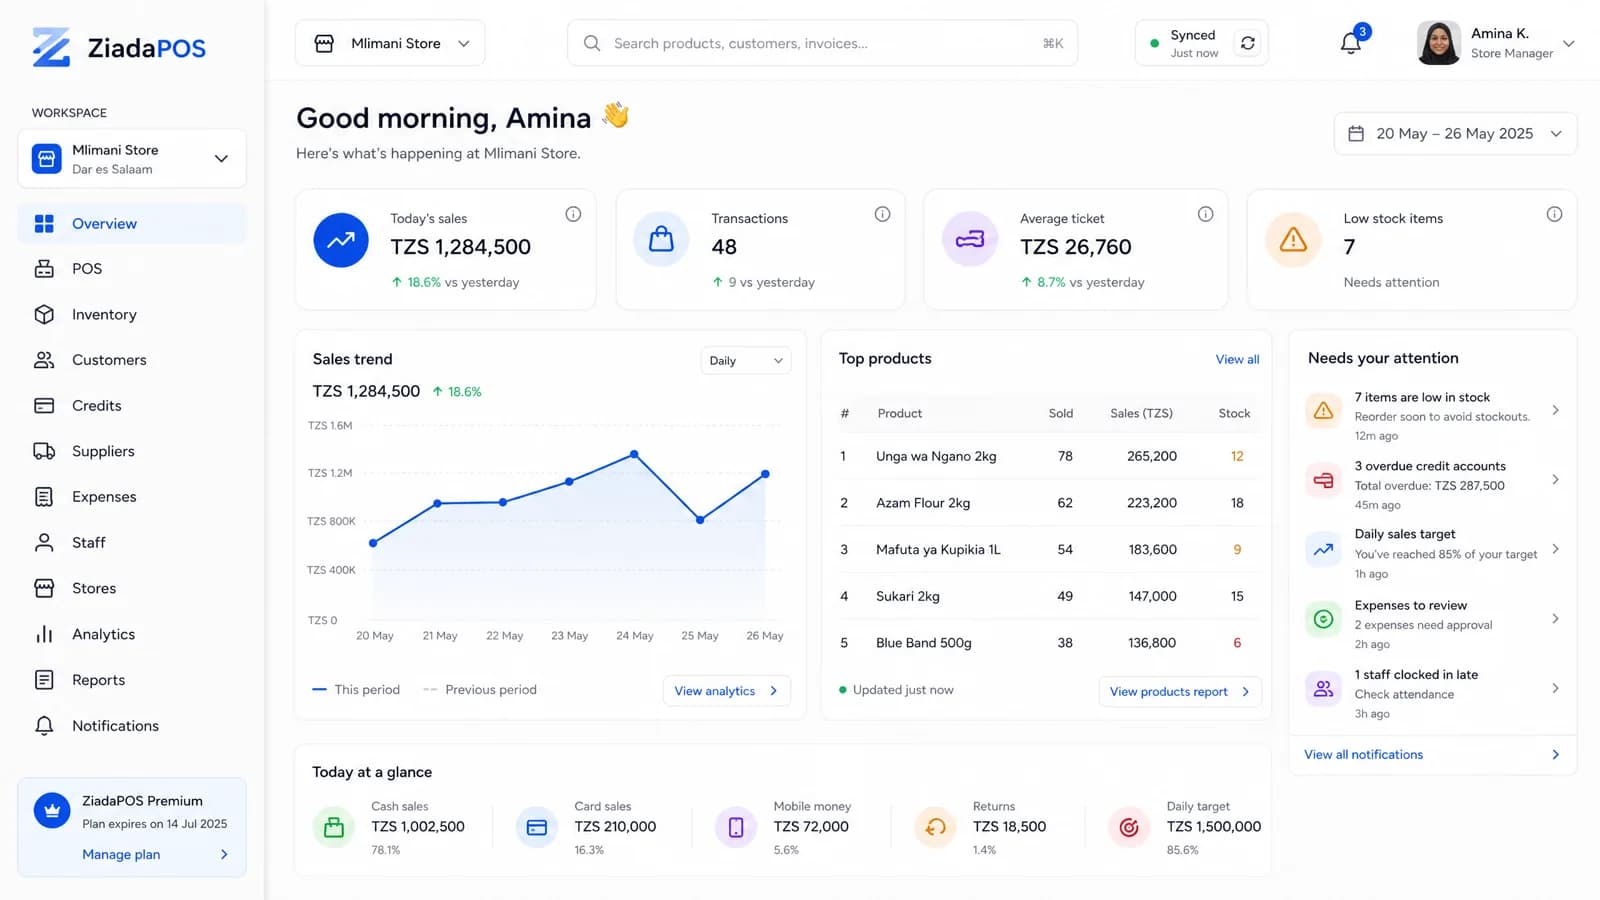Click the View analytics button
This screenshot has width=1600, height=900.
(x=726, y=691)
